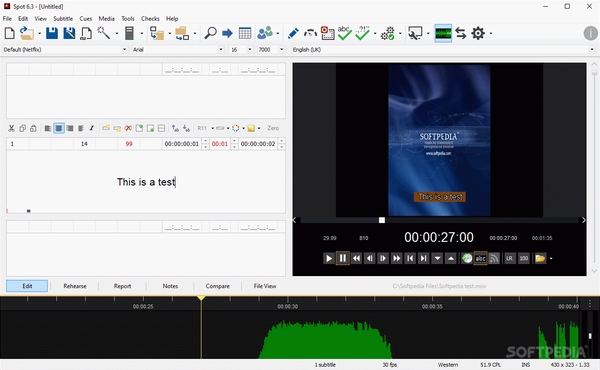The height and width of the screenshot is (370, 600).
Task: Click the open folder icon in video controls
Action: 540,258
